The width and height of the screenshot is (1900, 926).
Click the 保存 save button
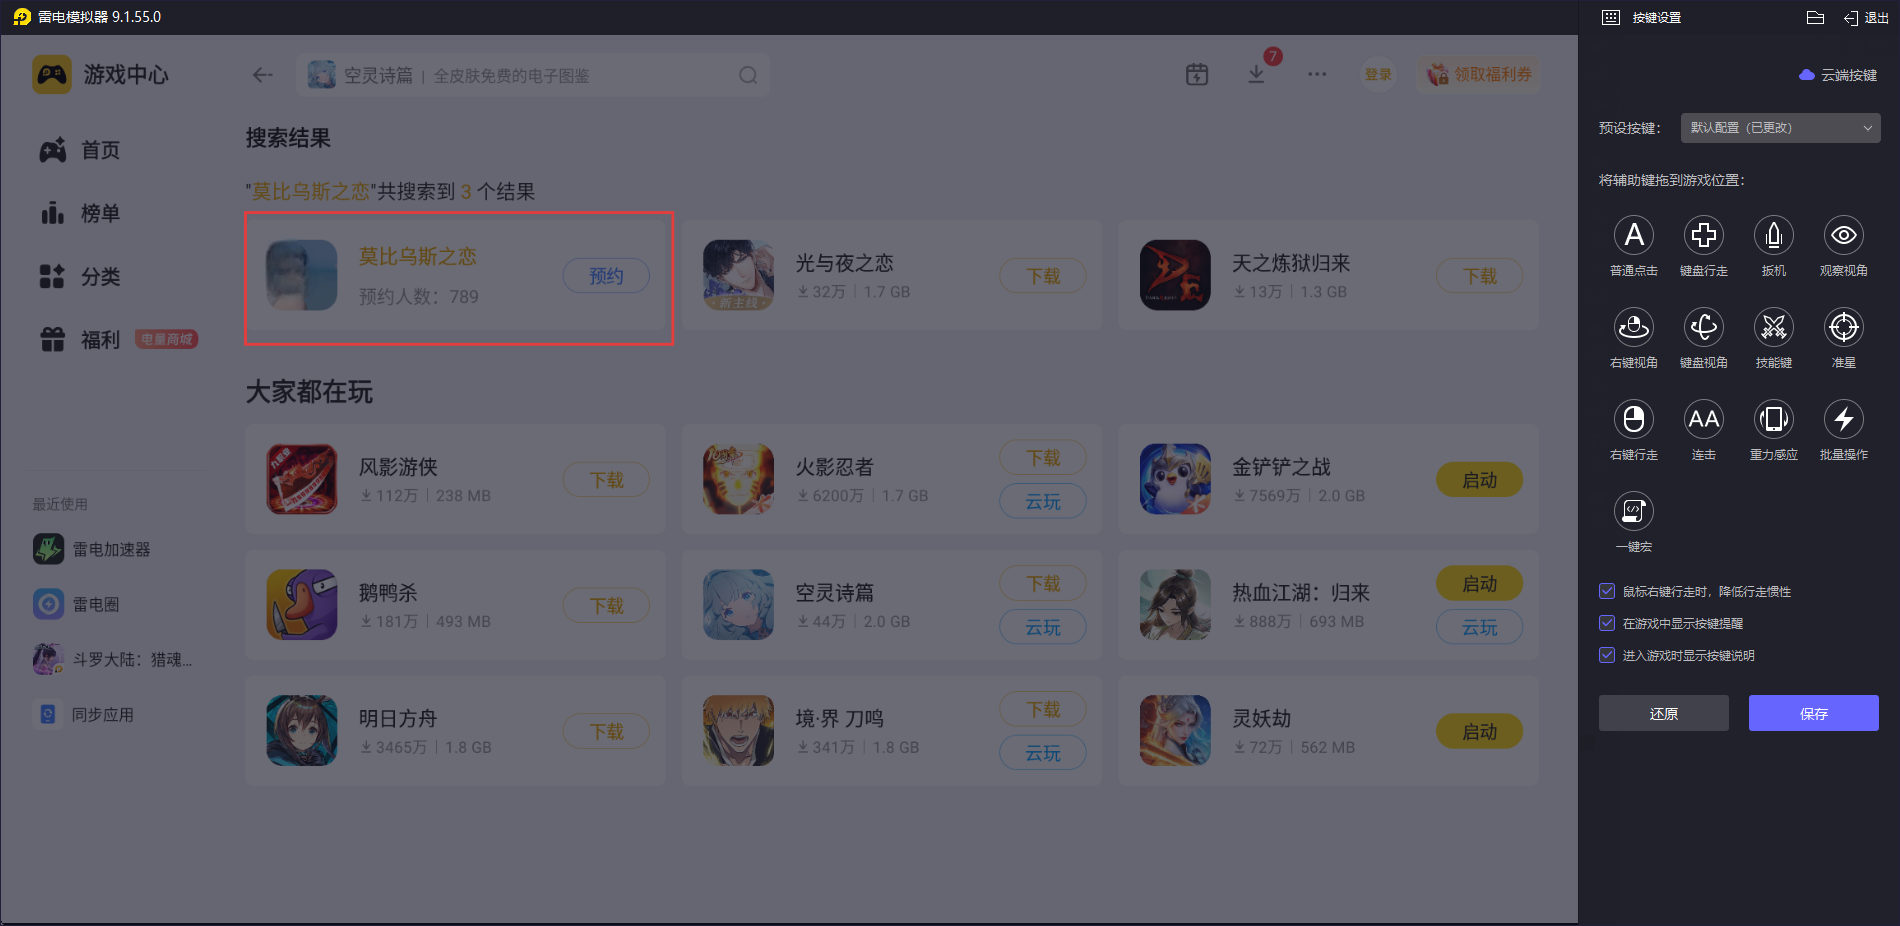coord(1813,713)
